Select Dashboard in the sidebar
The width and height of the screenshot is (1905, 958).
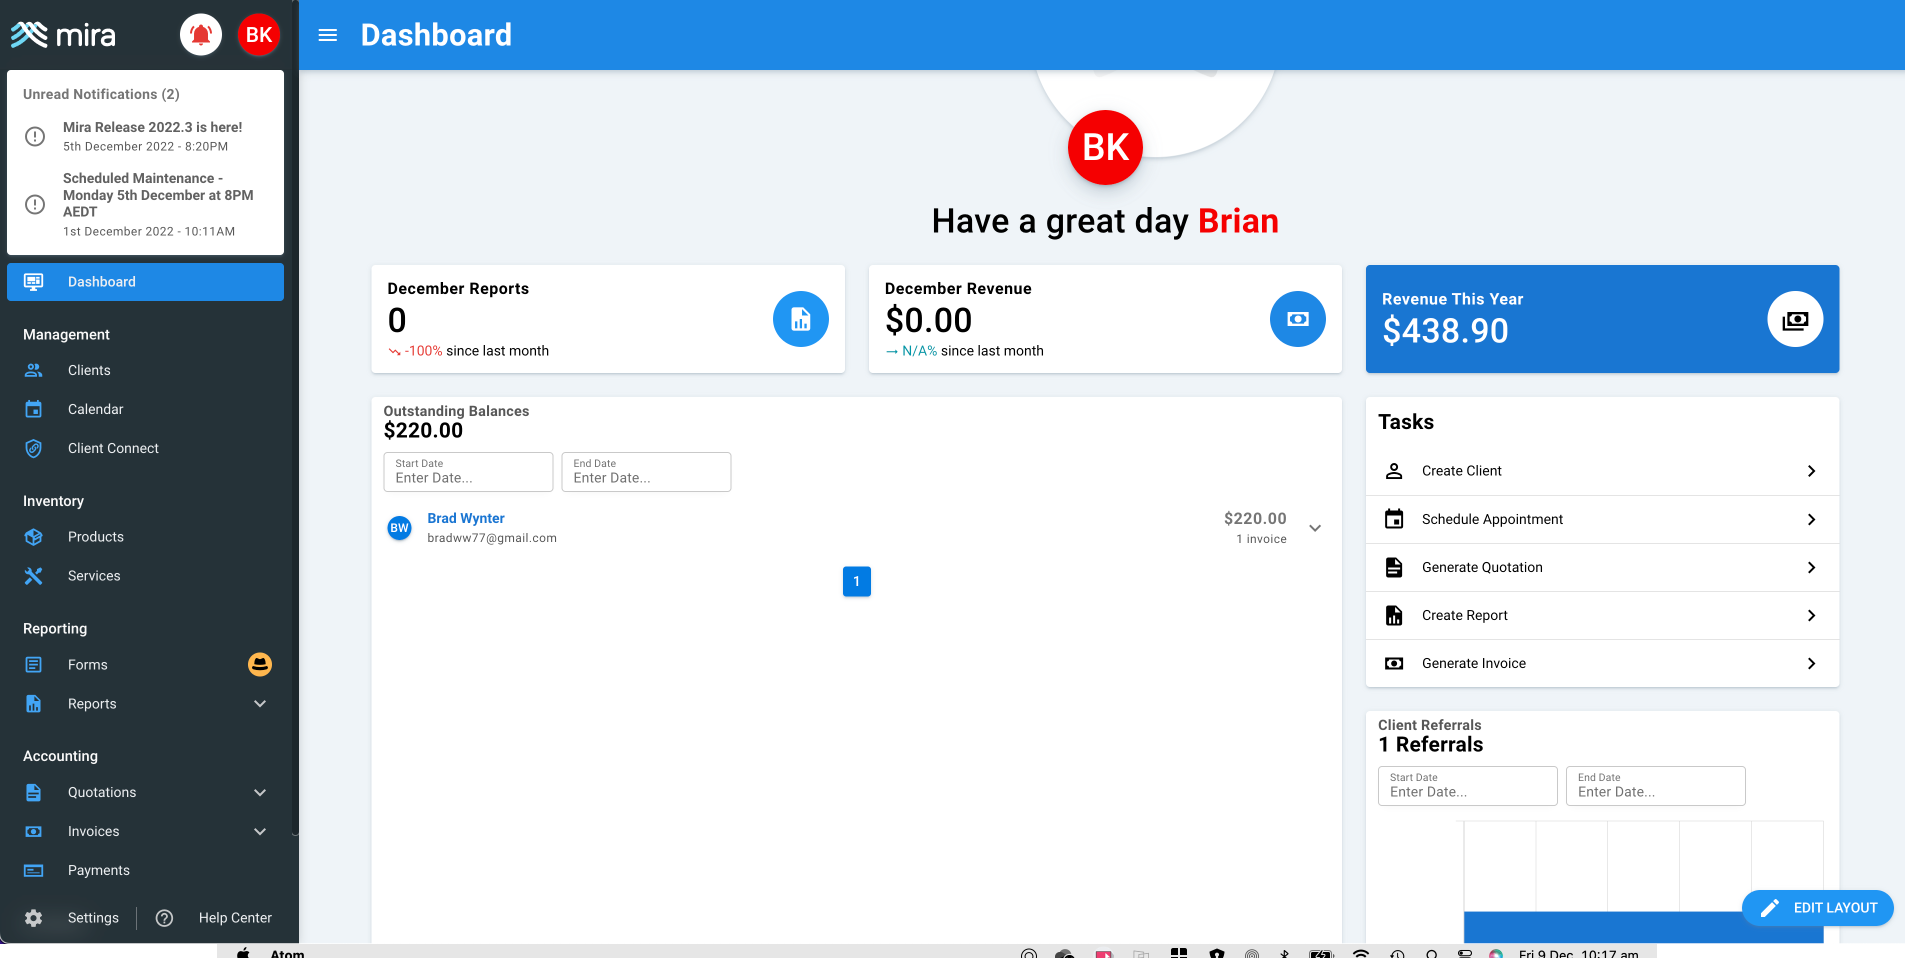click(101, 281)
